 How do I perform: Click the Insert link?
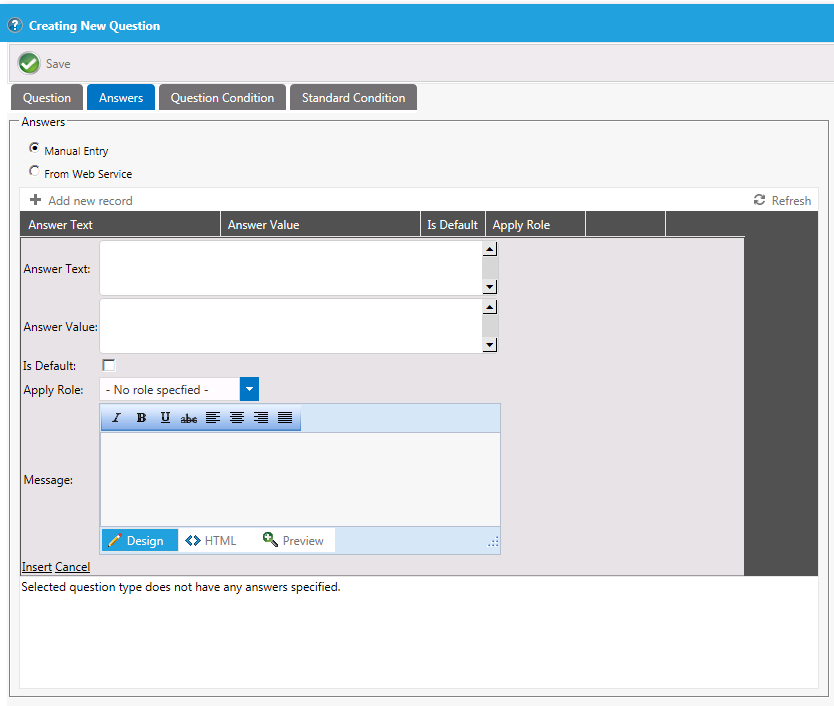click(x=37, y=567)
